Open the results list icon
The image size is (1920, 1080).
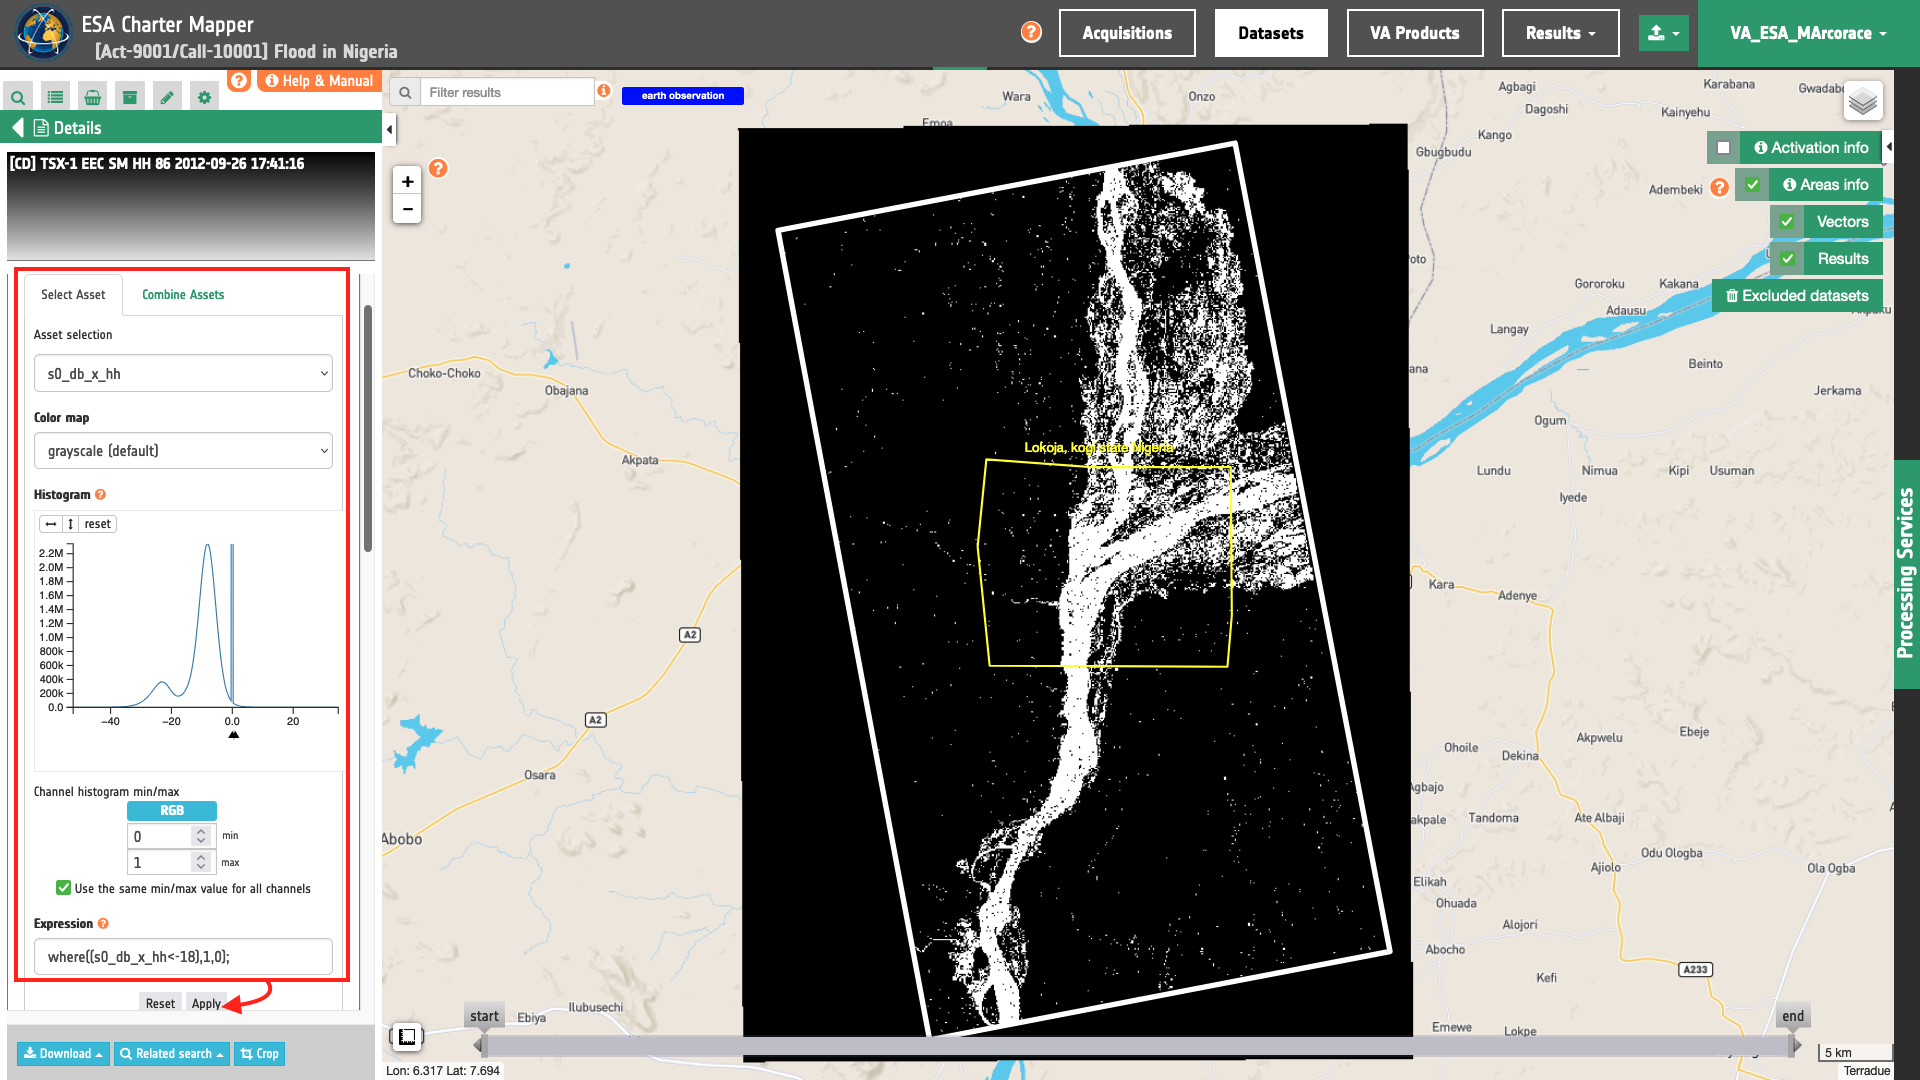(55, 97)
